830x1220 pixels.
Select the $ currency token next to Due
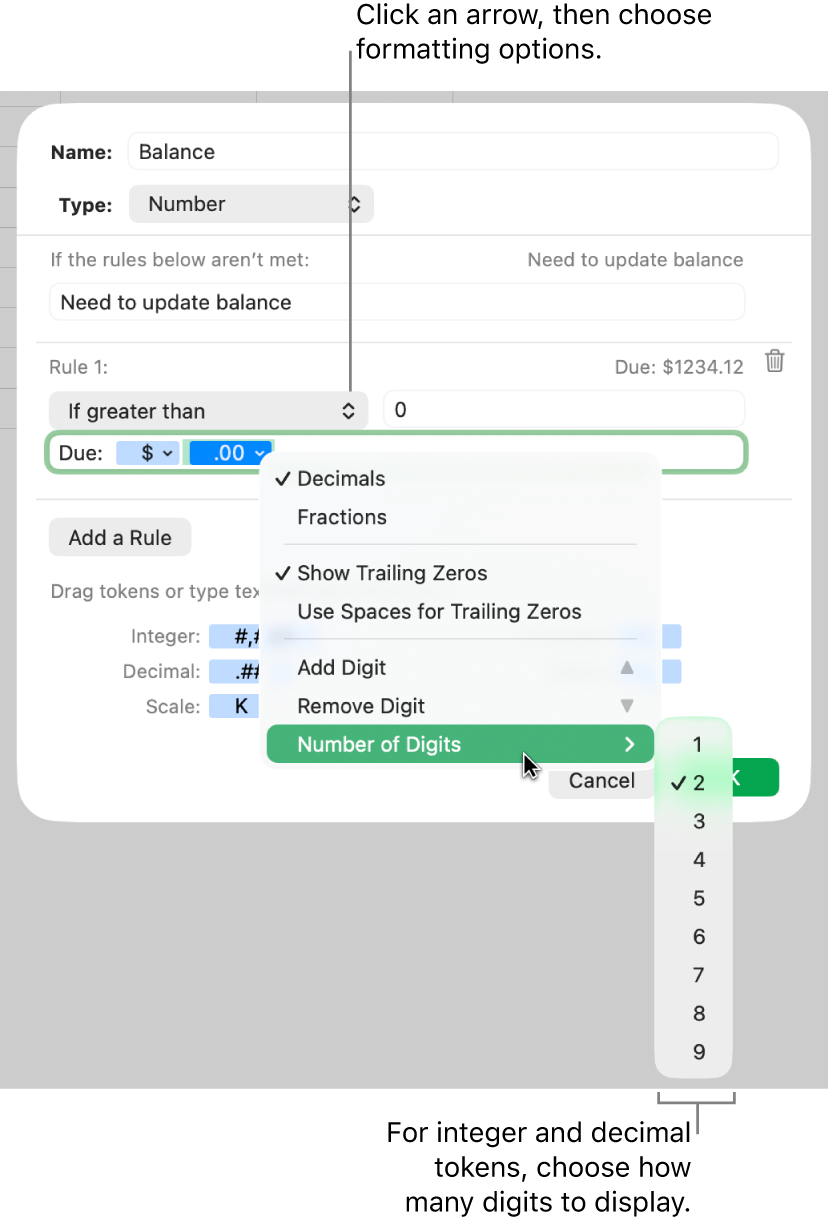pyautogui.click(x=147, y=452)
